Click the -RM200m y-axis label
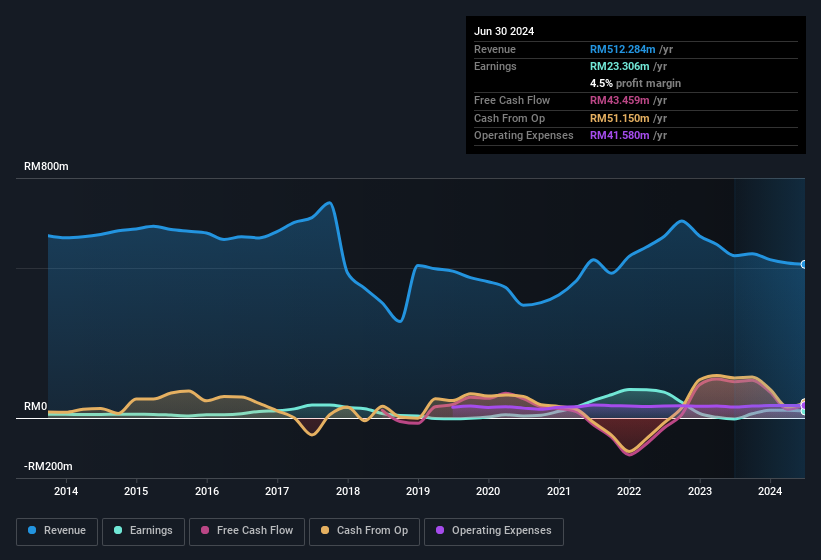821x560 pixels. pos(48,466)
